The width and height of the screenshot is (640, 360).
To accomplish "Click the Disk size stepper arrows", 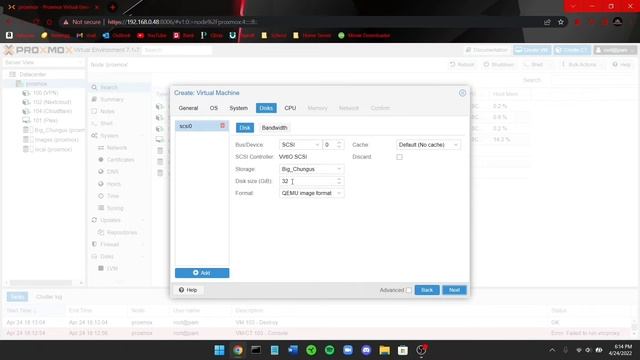I will [x=339, y=181].
